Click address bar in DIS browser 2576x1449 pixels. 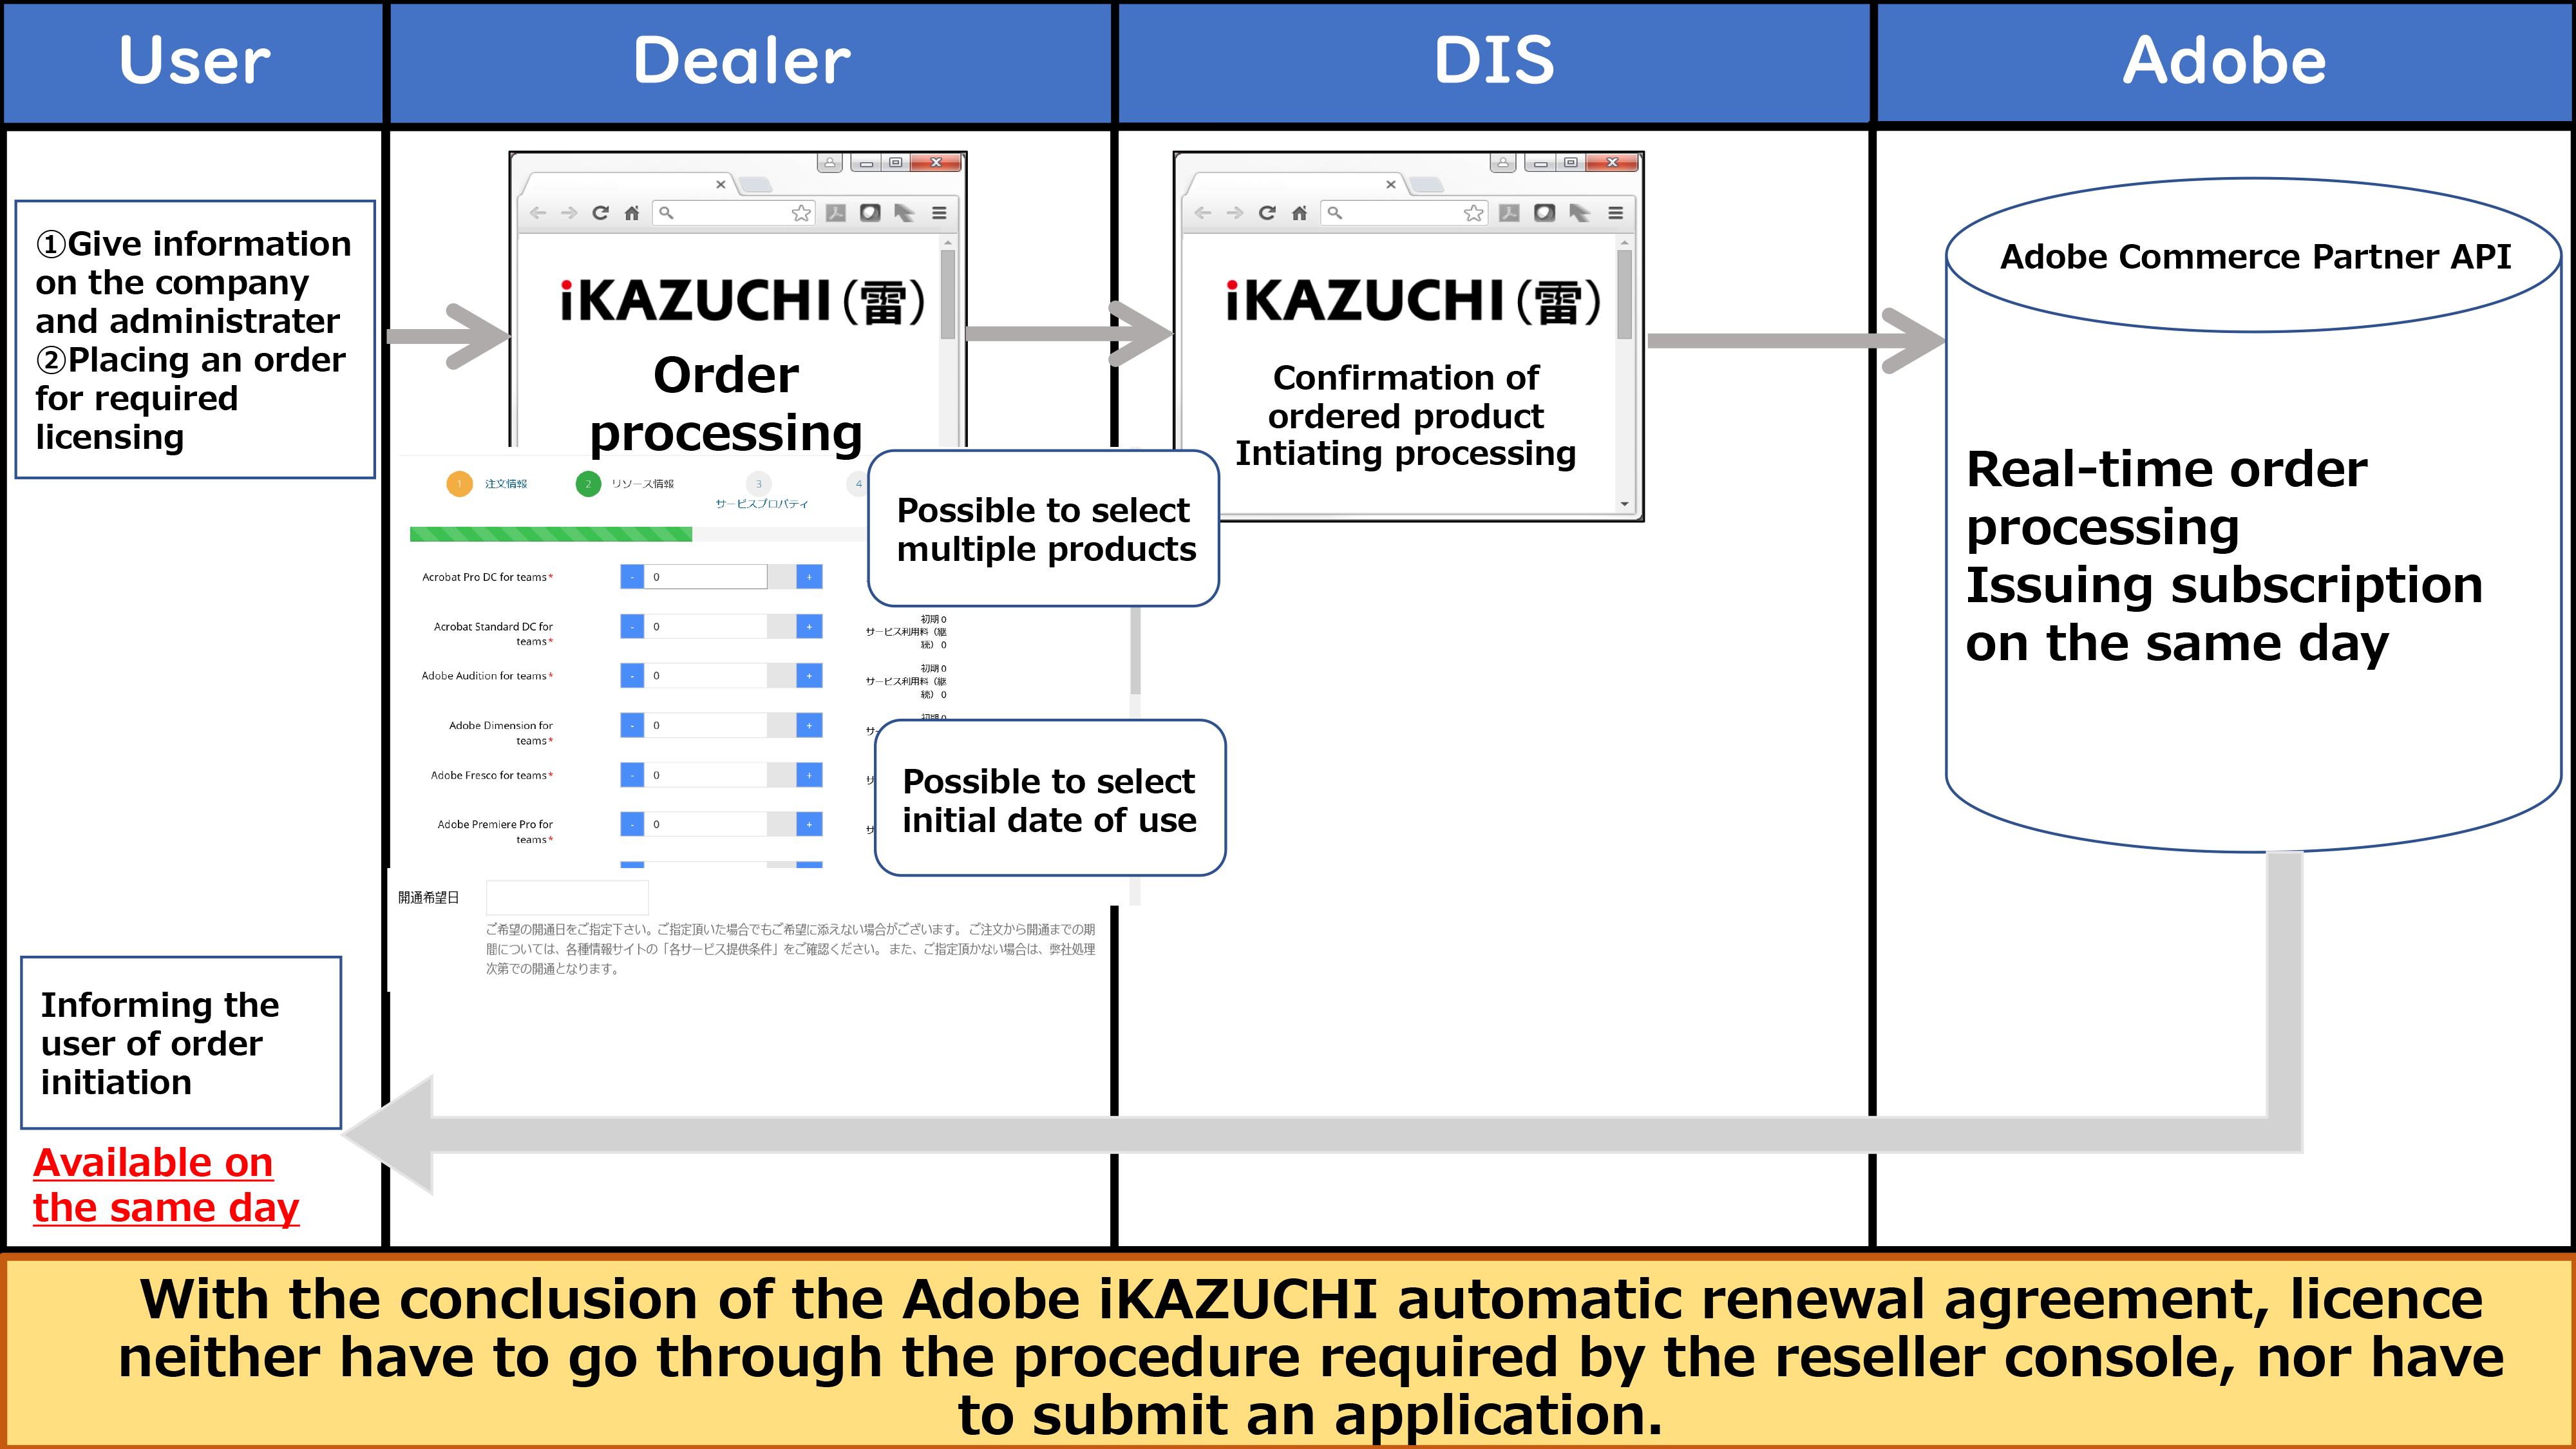(x=1404, y=213)
